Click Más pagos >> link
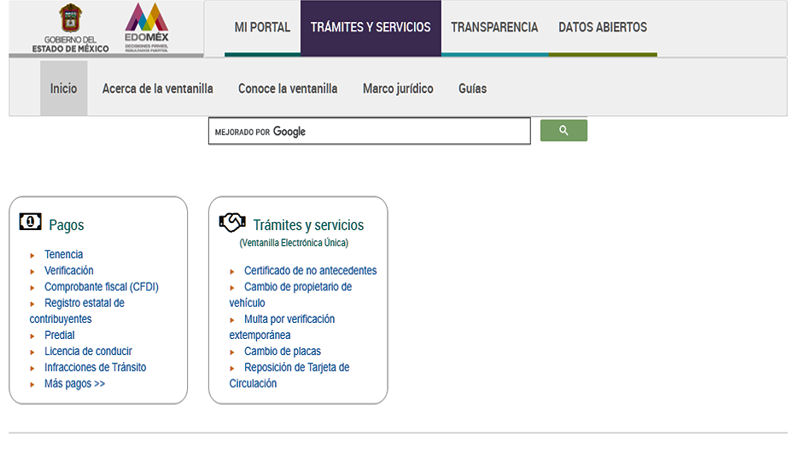Screen dimensions: 800x450 click(74, 384)
